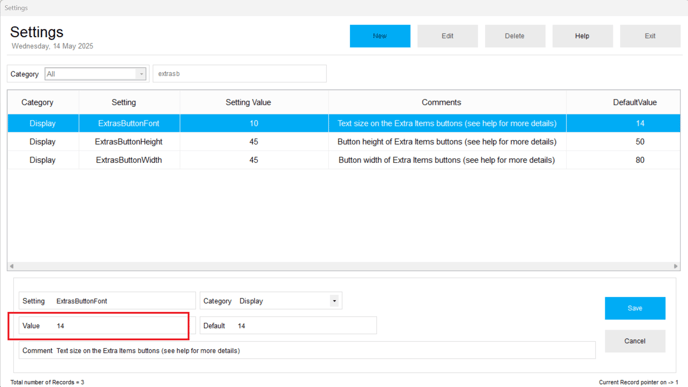Click Display category cell of ExtrasButtonHeight row
Screen dimensions: 688x387
(x=43, y=142)
